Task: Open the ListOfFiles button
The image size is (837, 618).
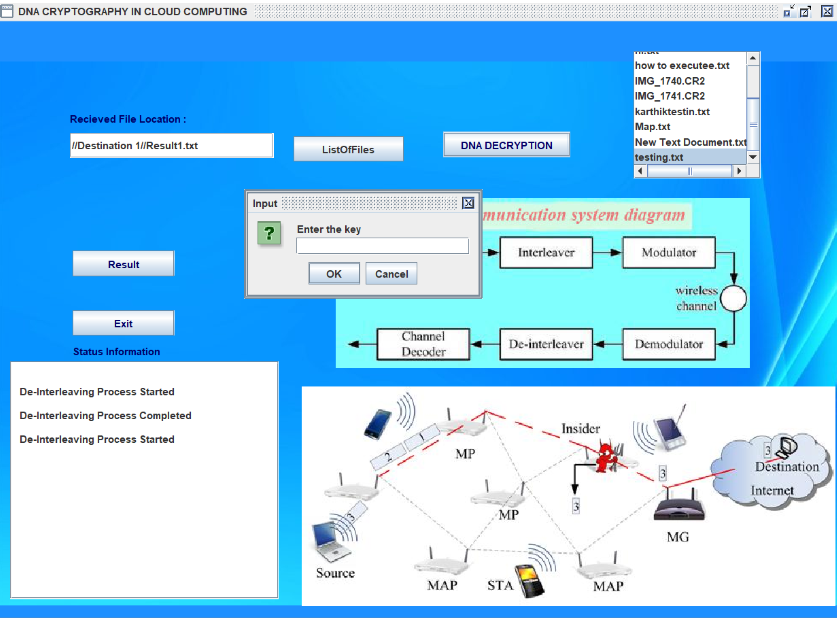Action: tap(348, 149)
